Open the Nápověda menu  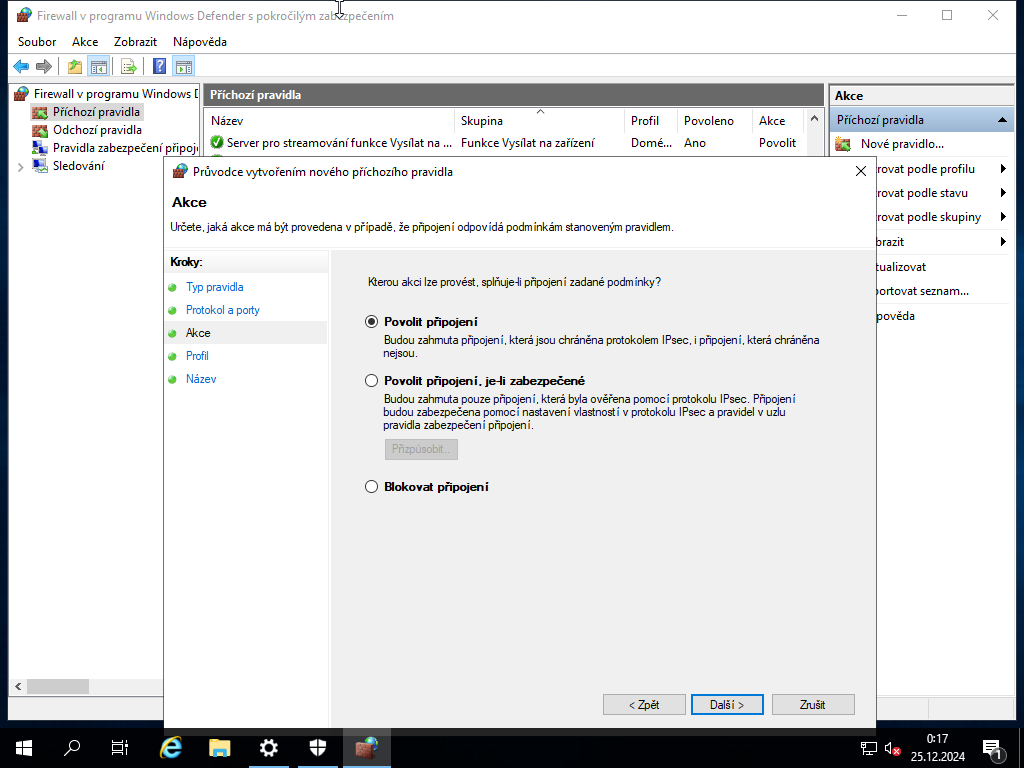click(x=198, y=41)
